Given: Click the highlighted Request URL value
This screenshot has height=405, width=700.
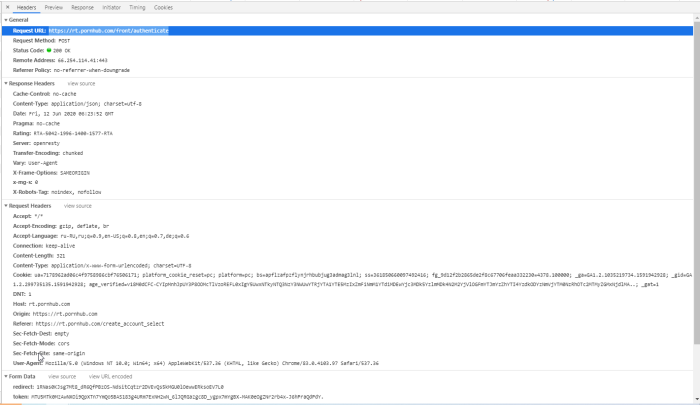Looking at the screenshot, I should [108, 31].
